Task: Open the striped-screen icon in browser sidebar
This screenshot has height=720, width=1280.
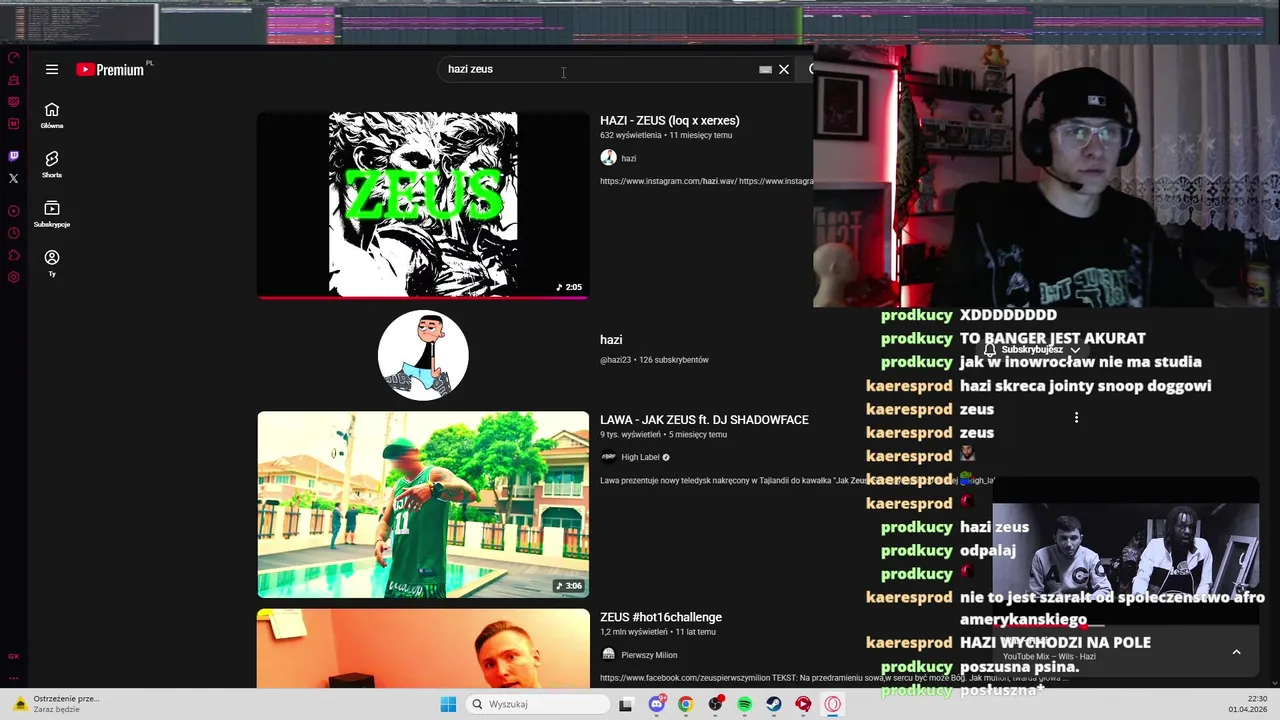Action: coord(13,102)
